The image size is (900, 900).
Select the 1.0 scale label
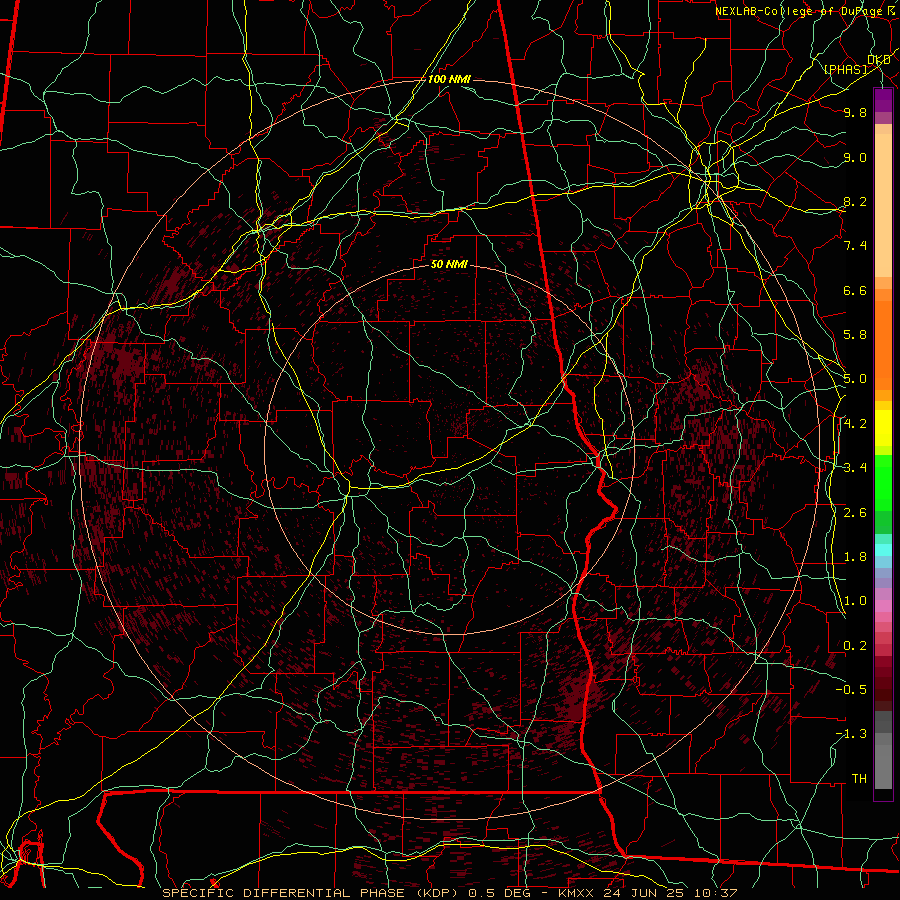855,601
